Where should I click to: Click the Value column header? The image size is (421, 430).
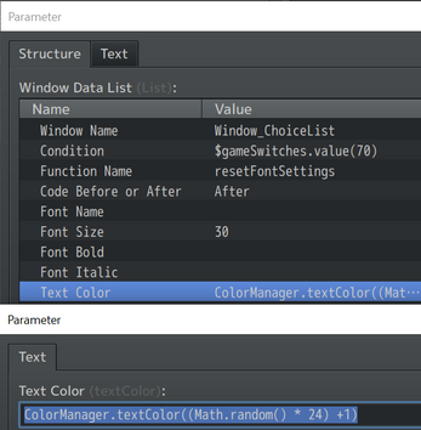click(312, 109)
